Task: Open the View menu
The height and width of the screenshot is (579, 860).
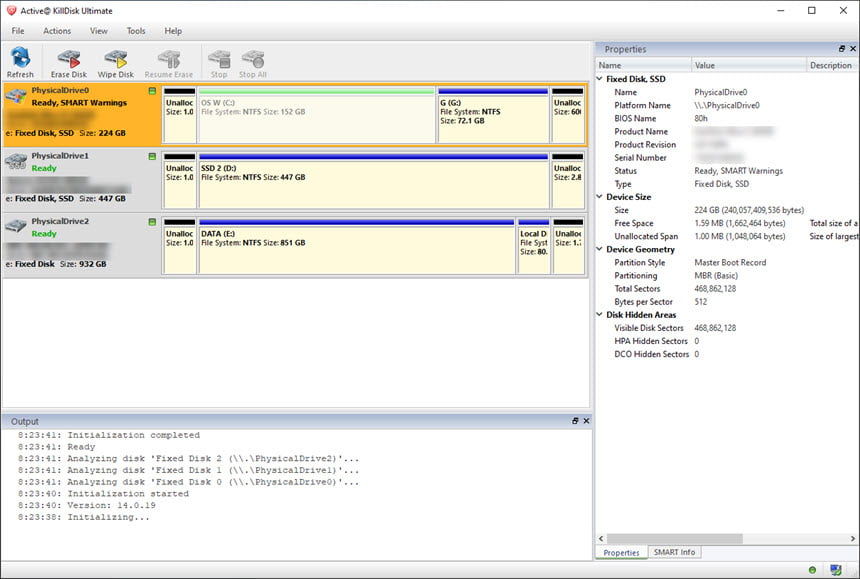Action: click(99, 31)
